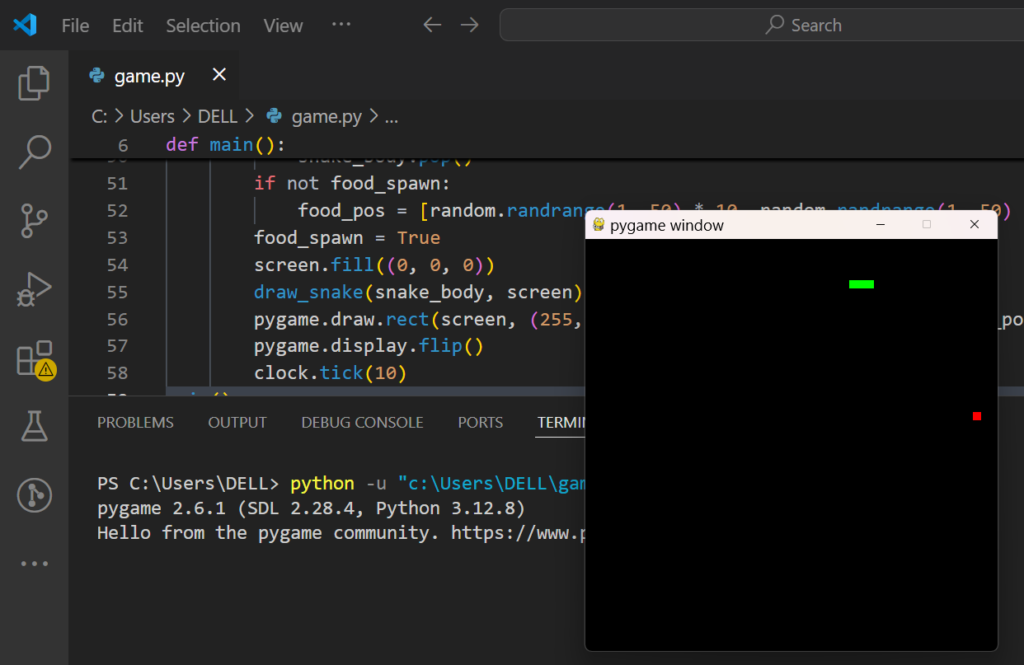The image size is (1024, 665).
Task: Open the Run and Debug view
Action: pyautogui.click(x=34, y=289)
